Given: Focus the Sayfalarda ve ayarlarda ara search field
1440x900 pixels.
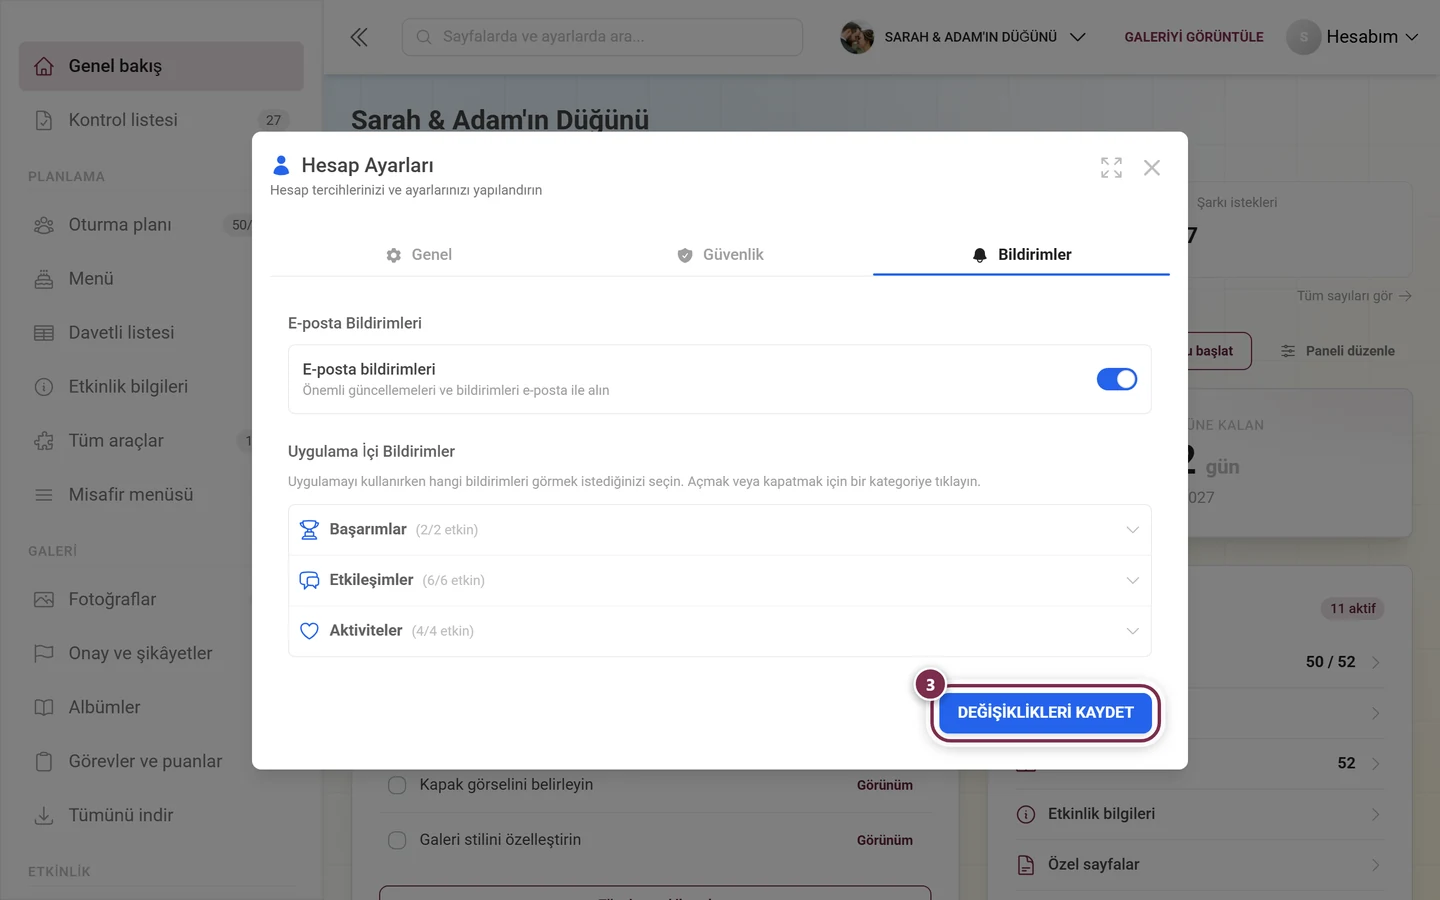Looking at the screenshot, I should tap(602, 37).
